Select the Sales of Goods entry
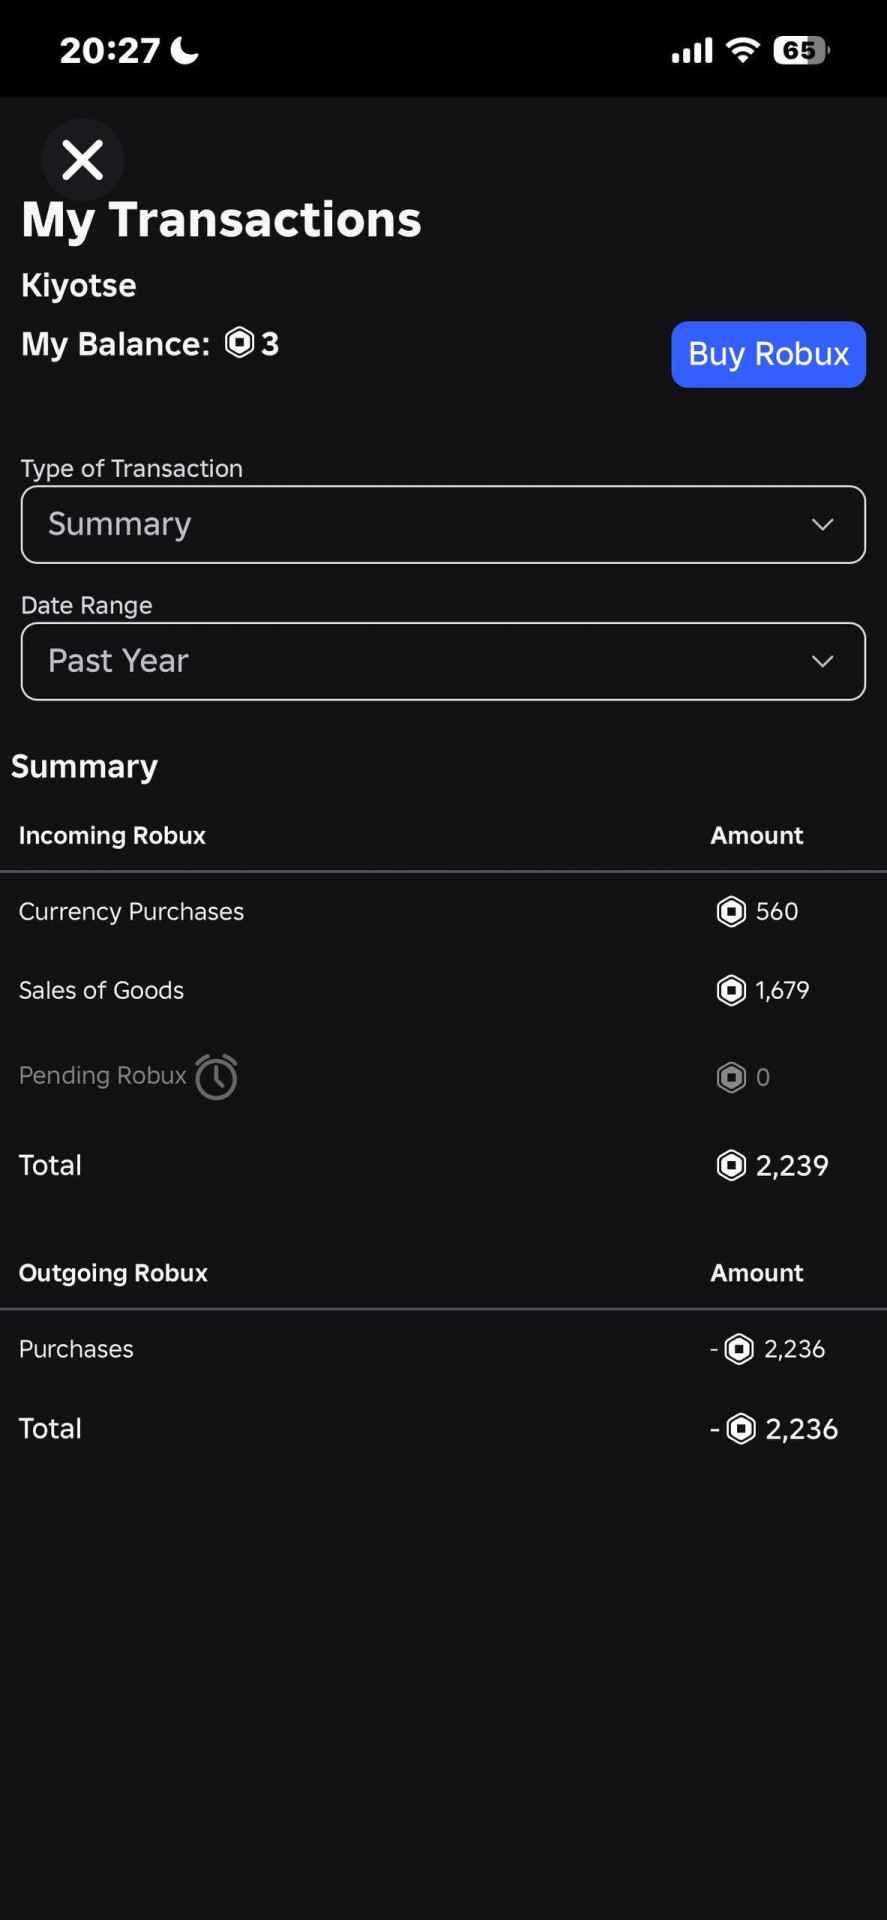This screenshot has width=887, height=1920. 443,990
